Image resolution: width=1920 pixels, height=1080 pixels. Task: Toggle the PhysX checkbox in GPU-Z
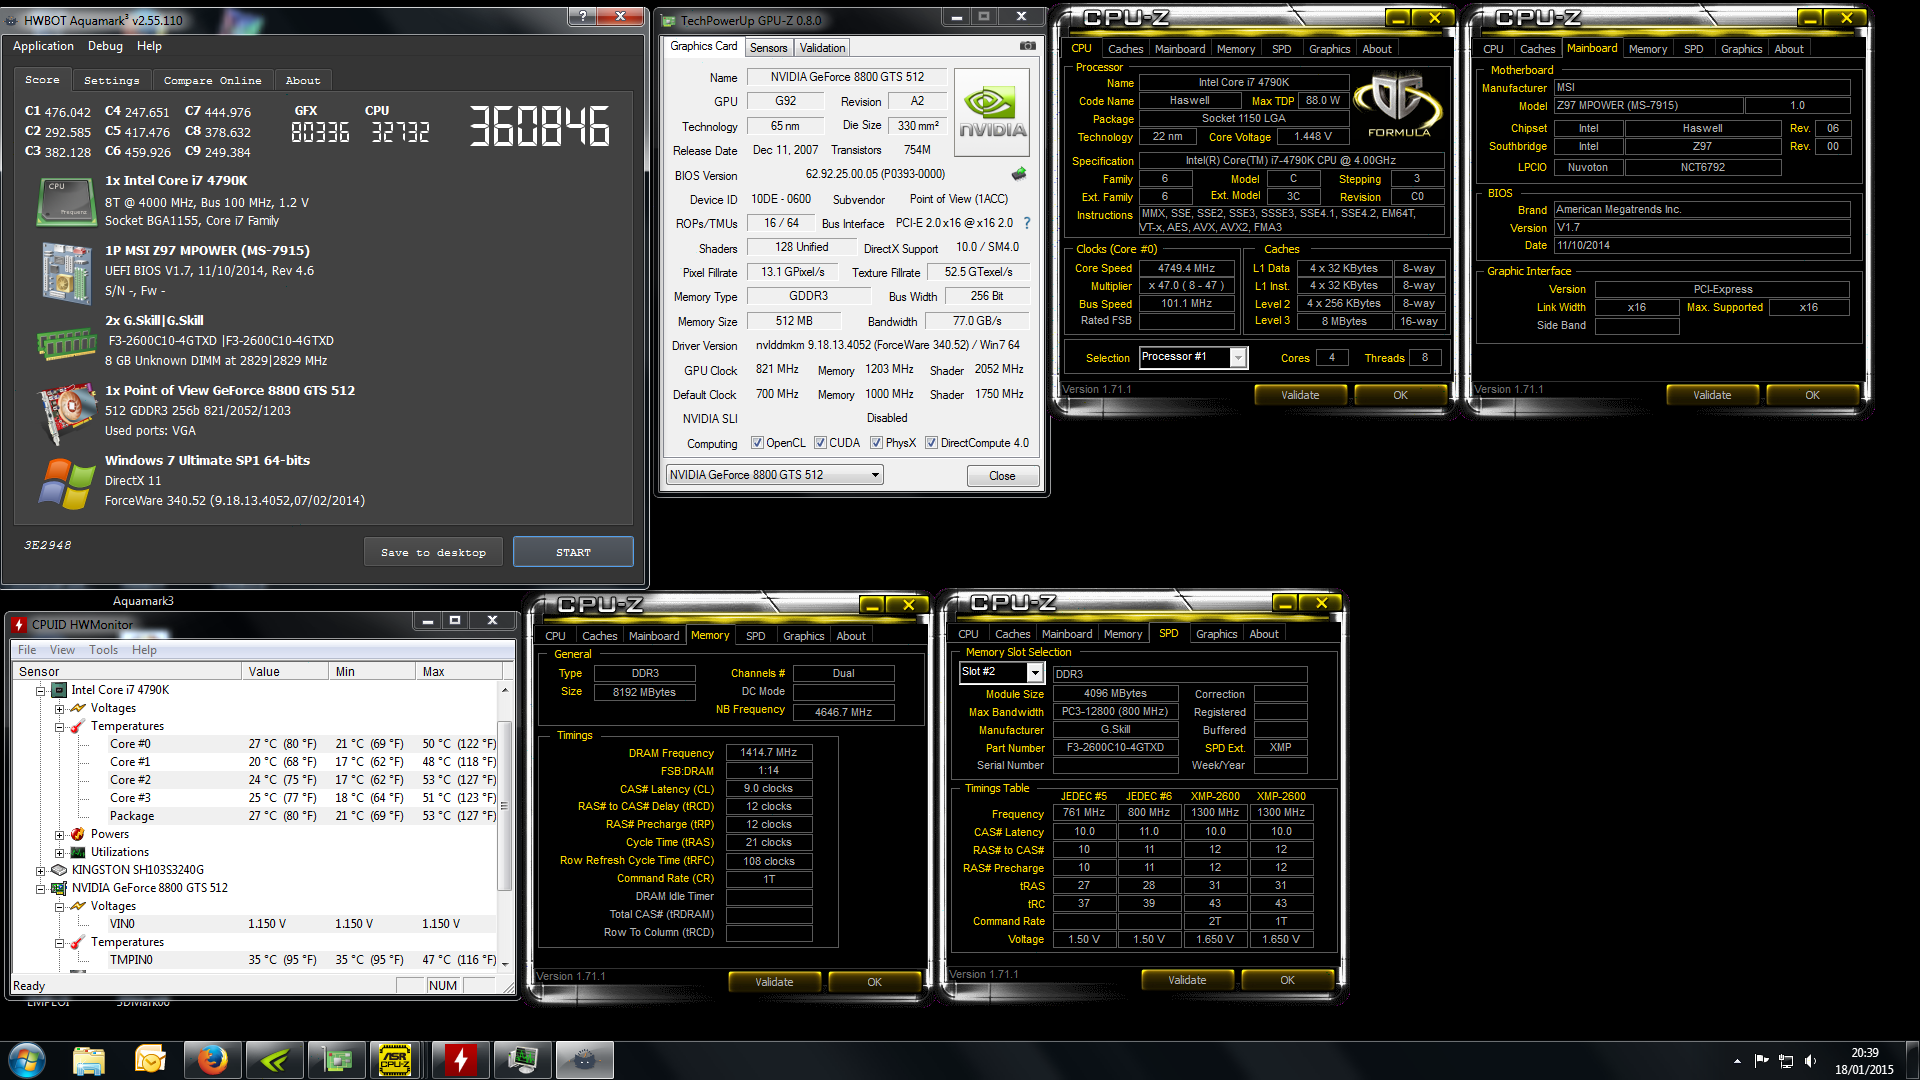(x=876, y=443)
